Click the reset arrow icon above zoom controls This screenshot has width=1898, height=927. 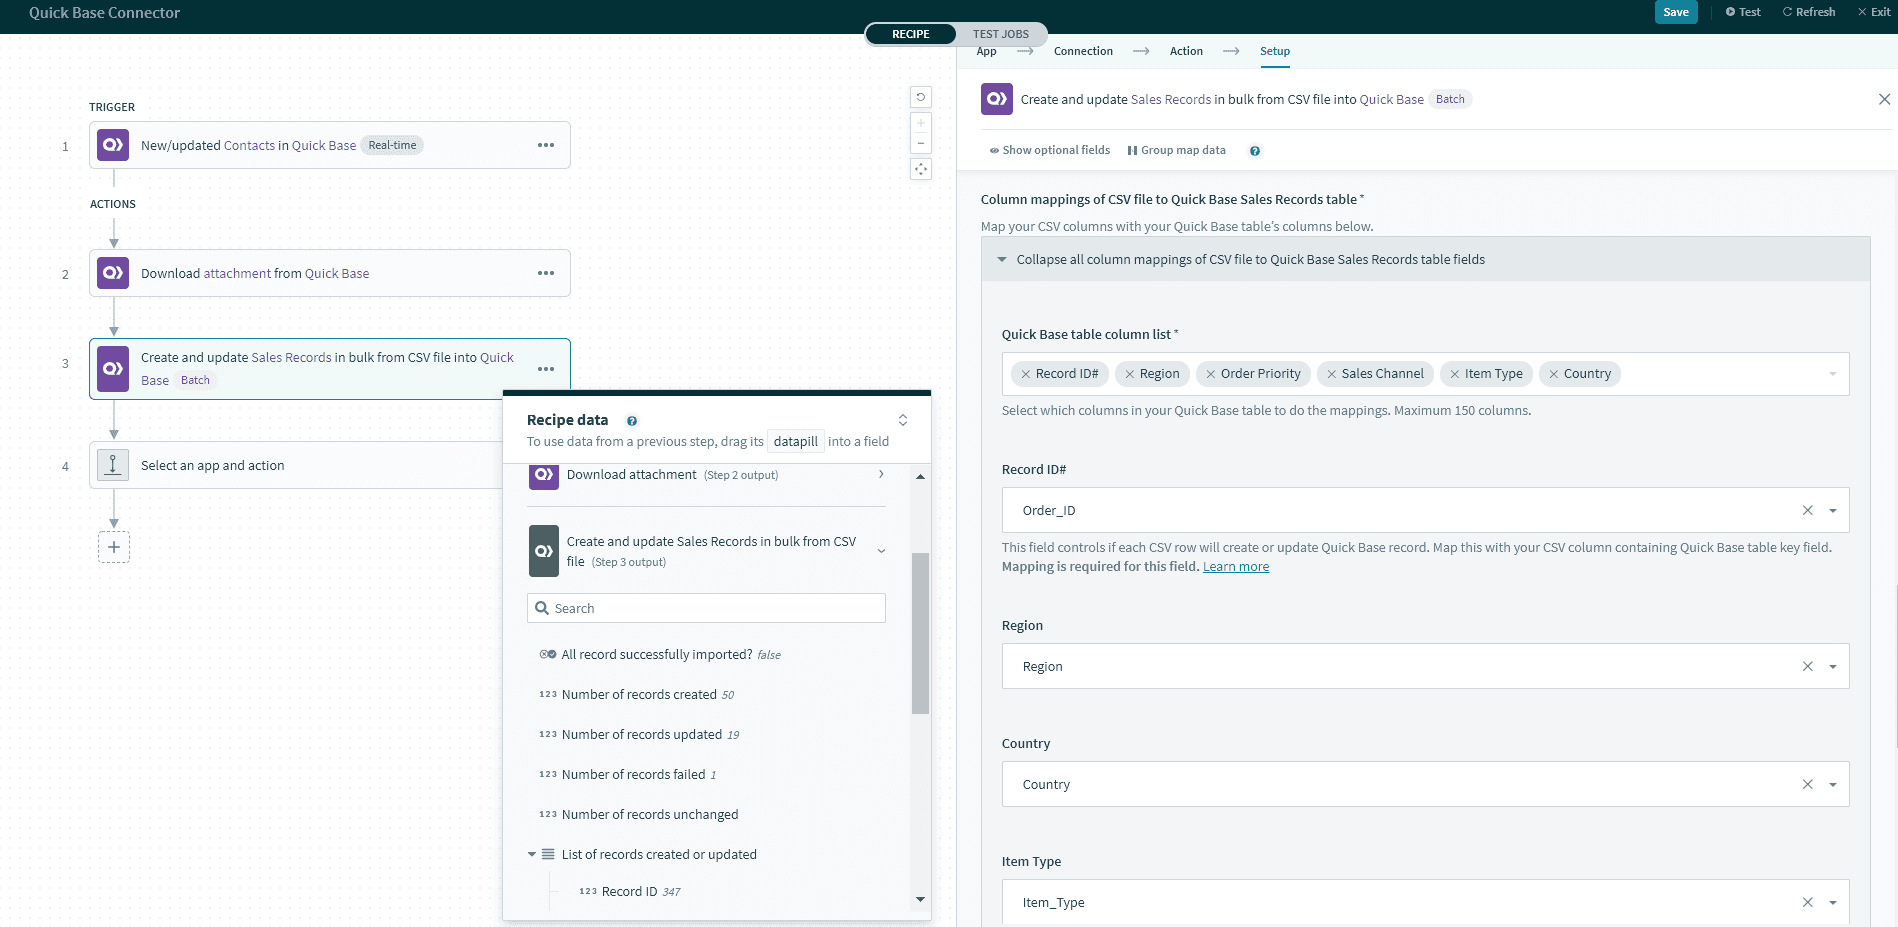coord(920,96)
